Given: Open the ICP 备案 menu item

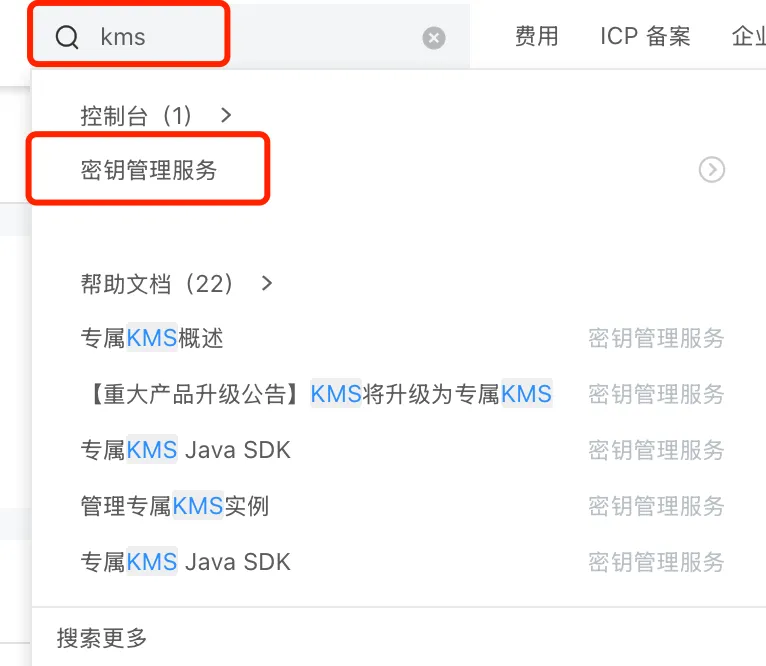Looking at the screenshot, I should click(645, 37).
